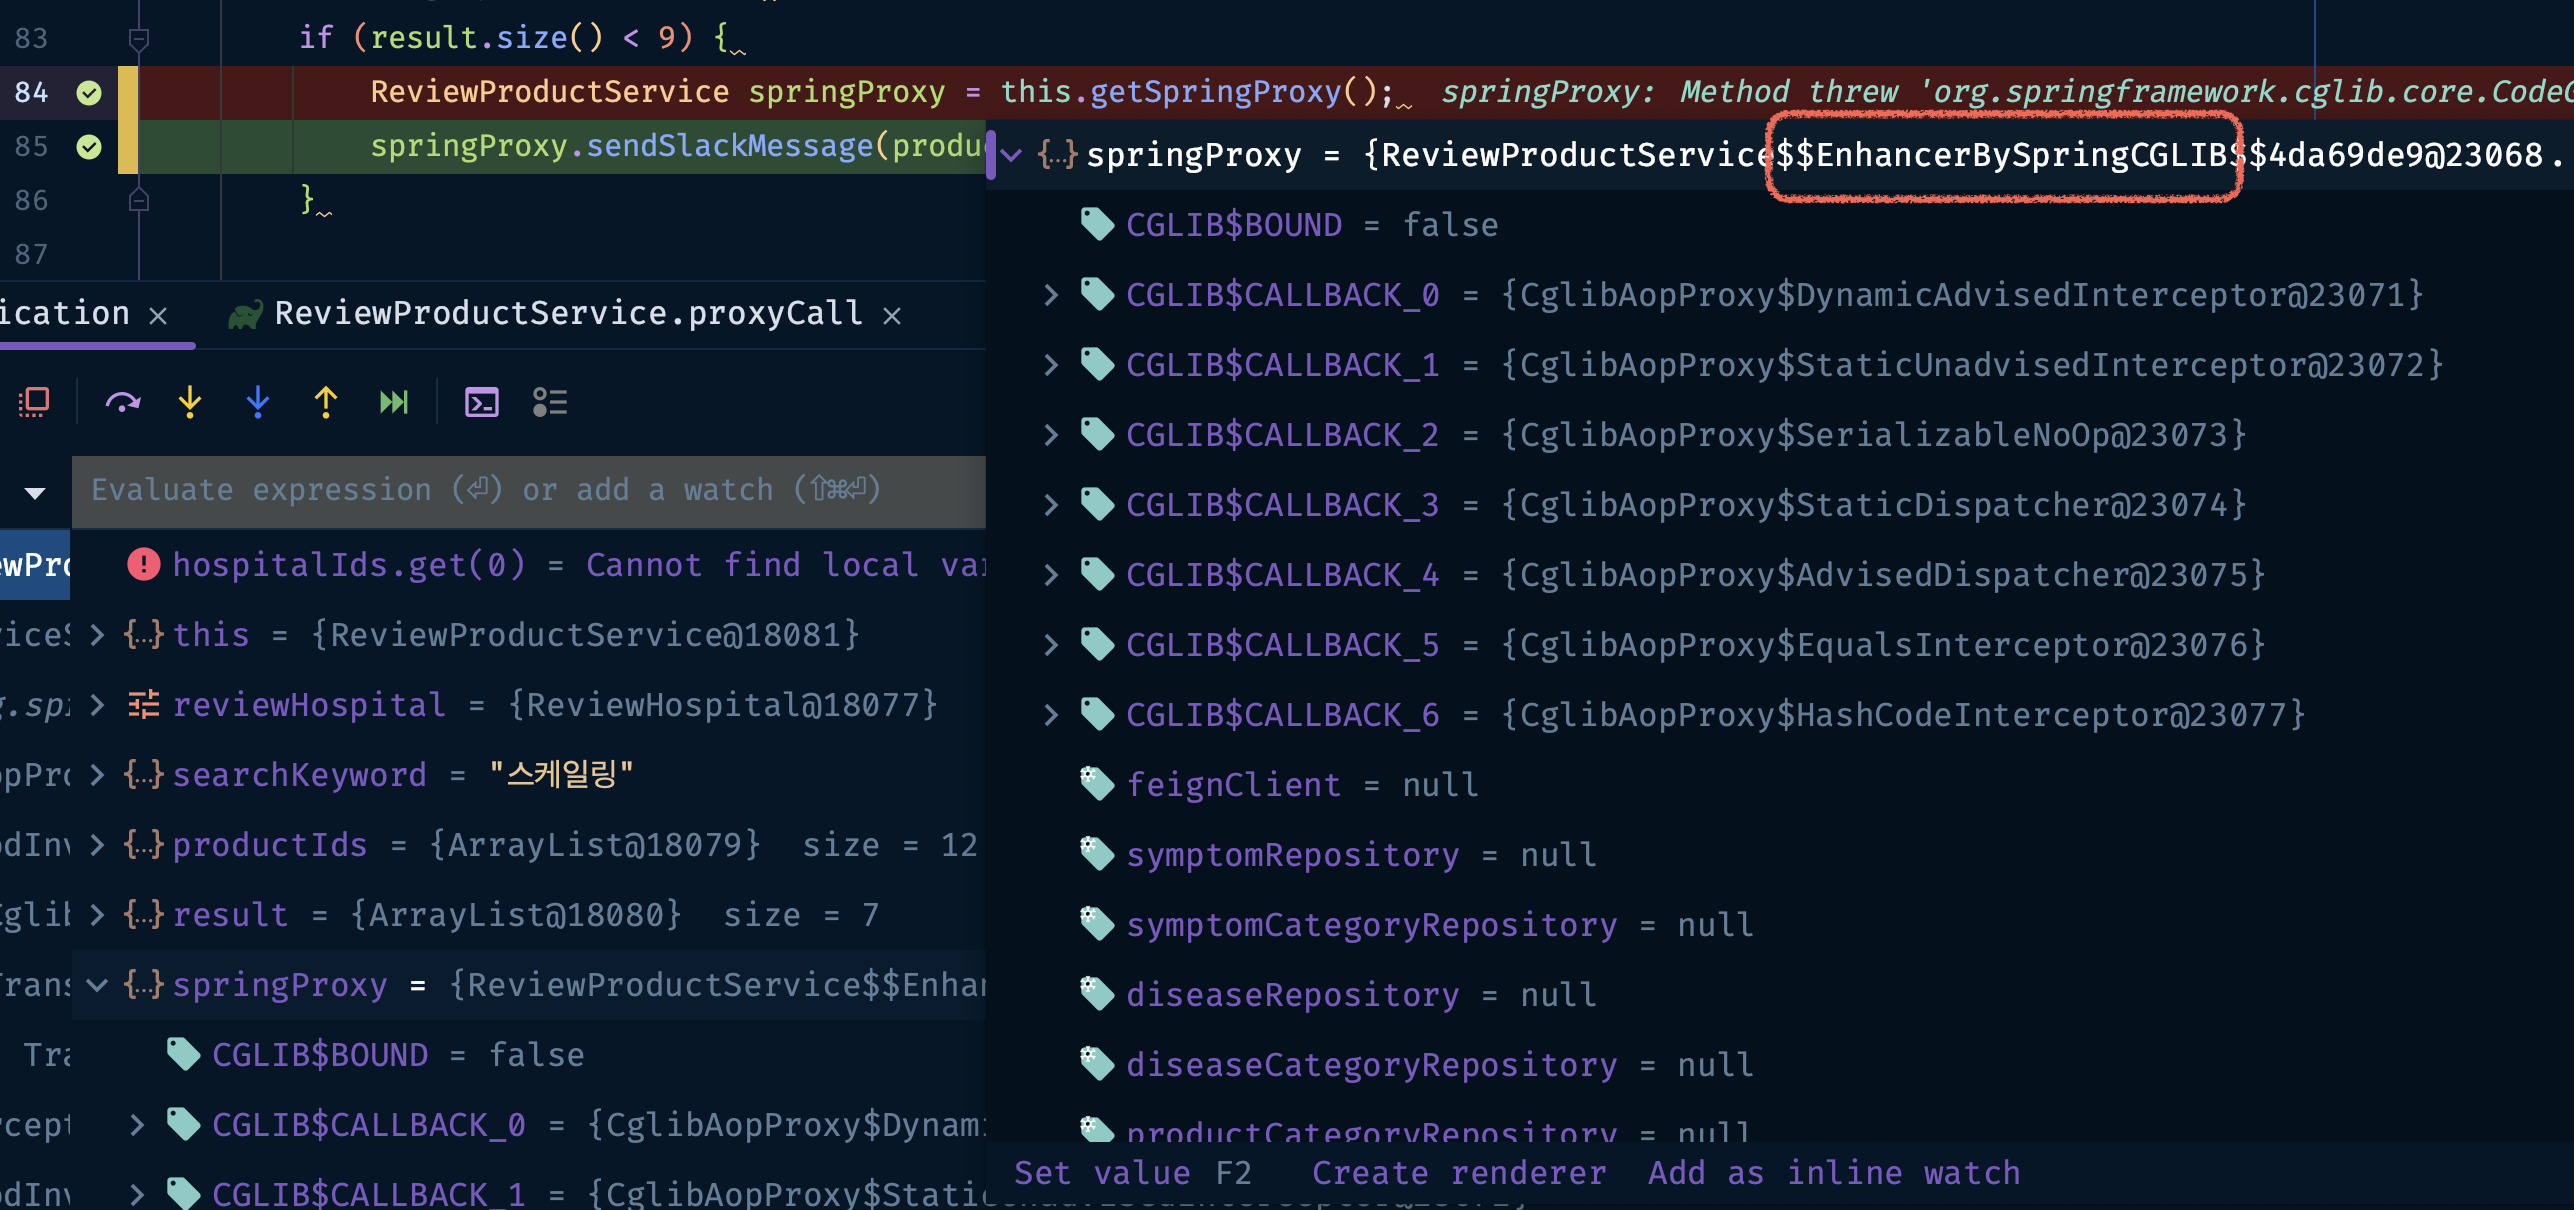
Task: Close the ReviewProductService.proxyCall tab
Action: coord(892,316)
